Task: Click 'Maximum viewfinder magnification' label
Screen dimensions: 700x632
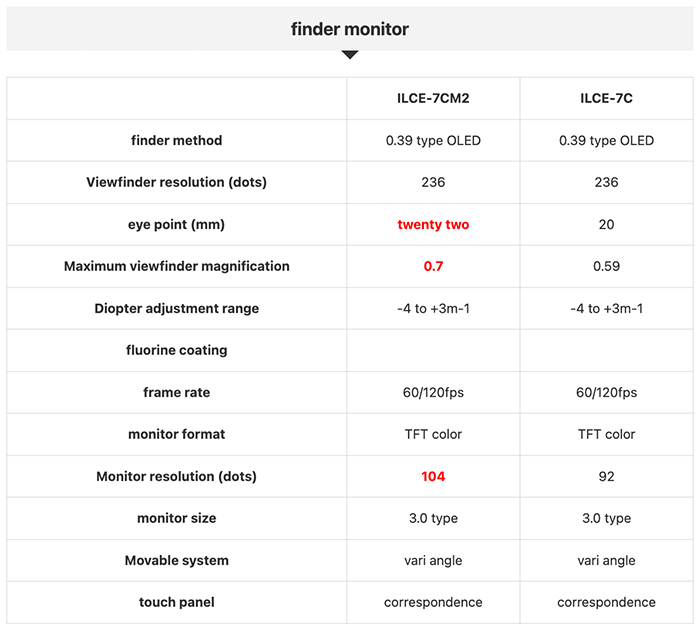Action: pos(176,266)
